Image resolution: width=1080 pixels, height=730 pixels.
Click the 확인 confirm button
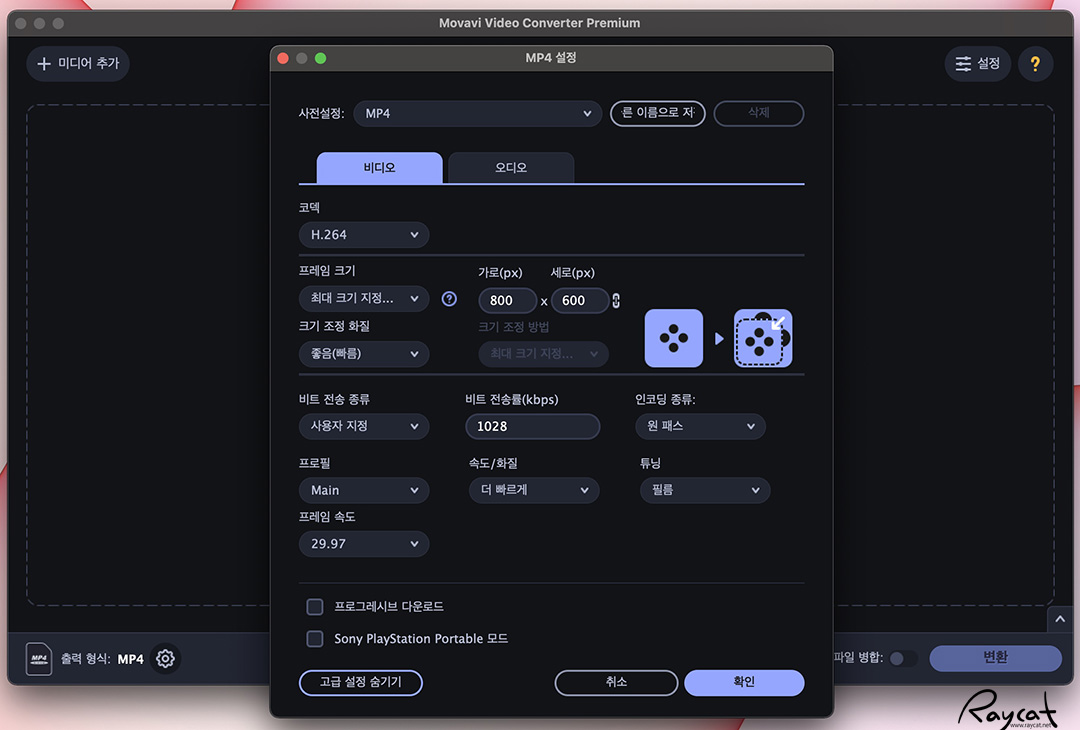(744, 682)
